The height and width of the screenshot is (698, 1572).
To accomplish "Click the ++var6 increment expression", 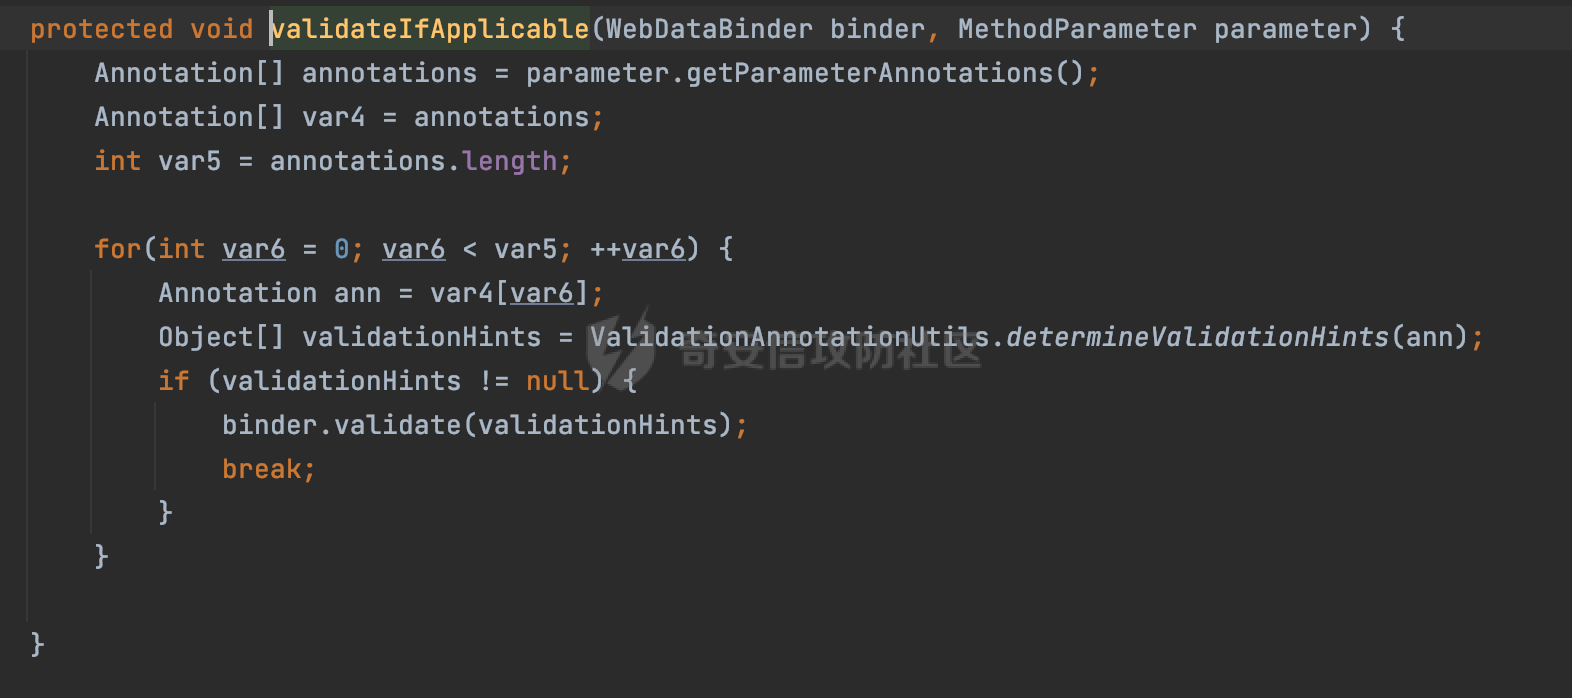I will (x=637, y=249).
